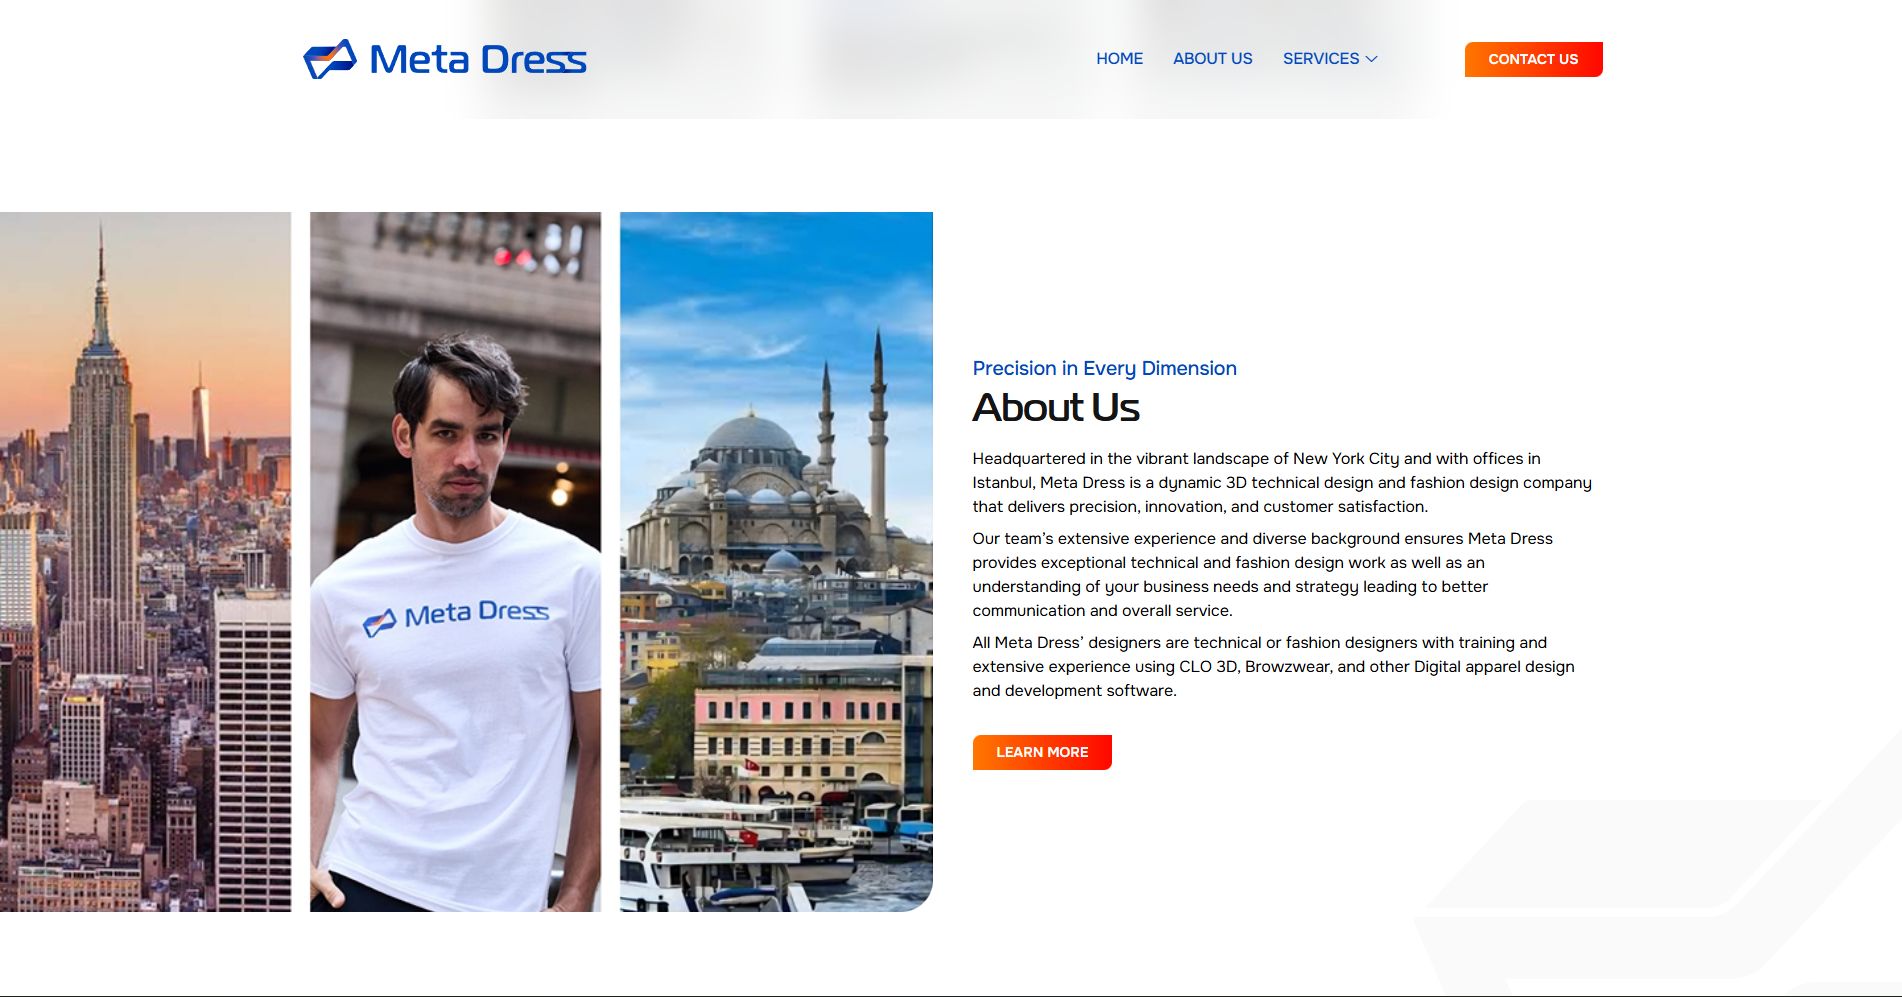Open the ABOUT US menu item
Screen dimensions: 1902x997
(x=1212, y=59)
